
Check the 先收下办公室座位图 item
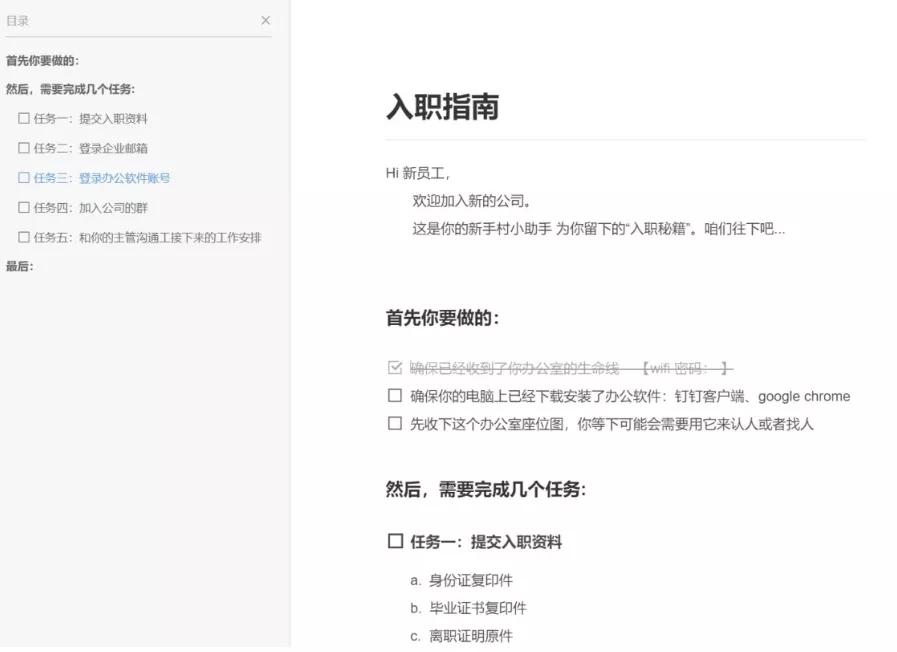pyautogui.click(x=393, y=421)
